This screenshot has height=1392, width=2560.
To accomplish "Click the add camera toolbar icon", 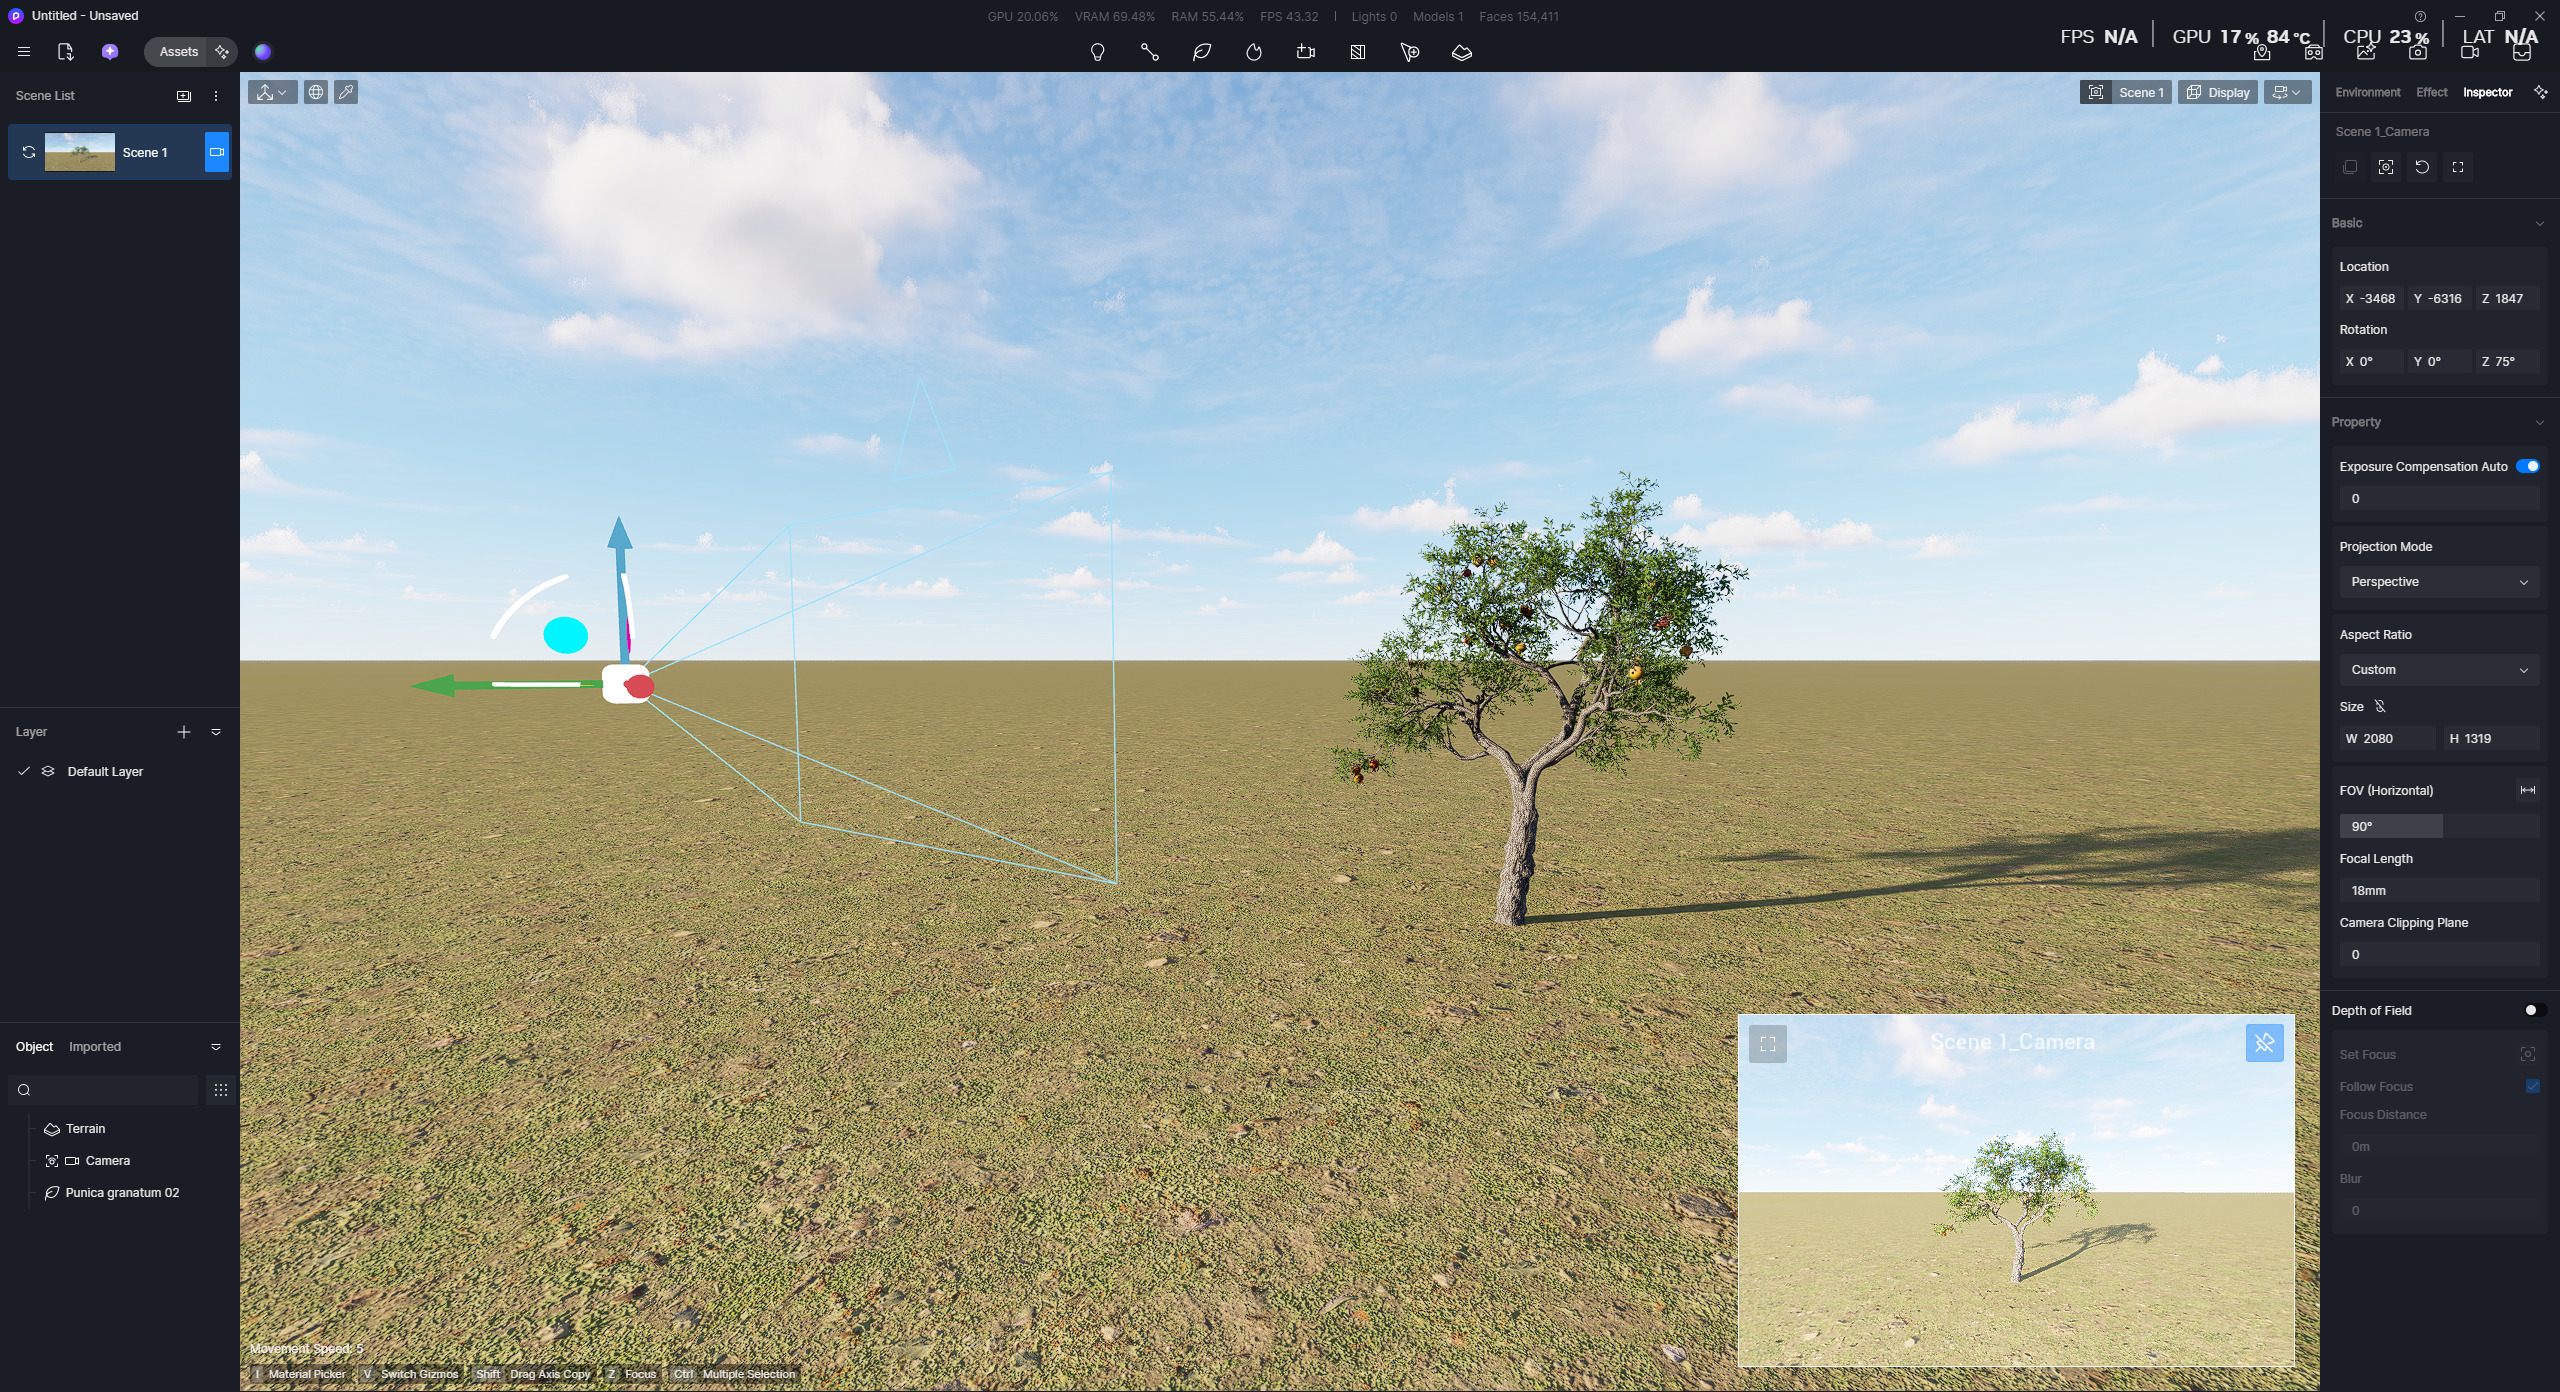I will [x=1306, y=52].
